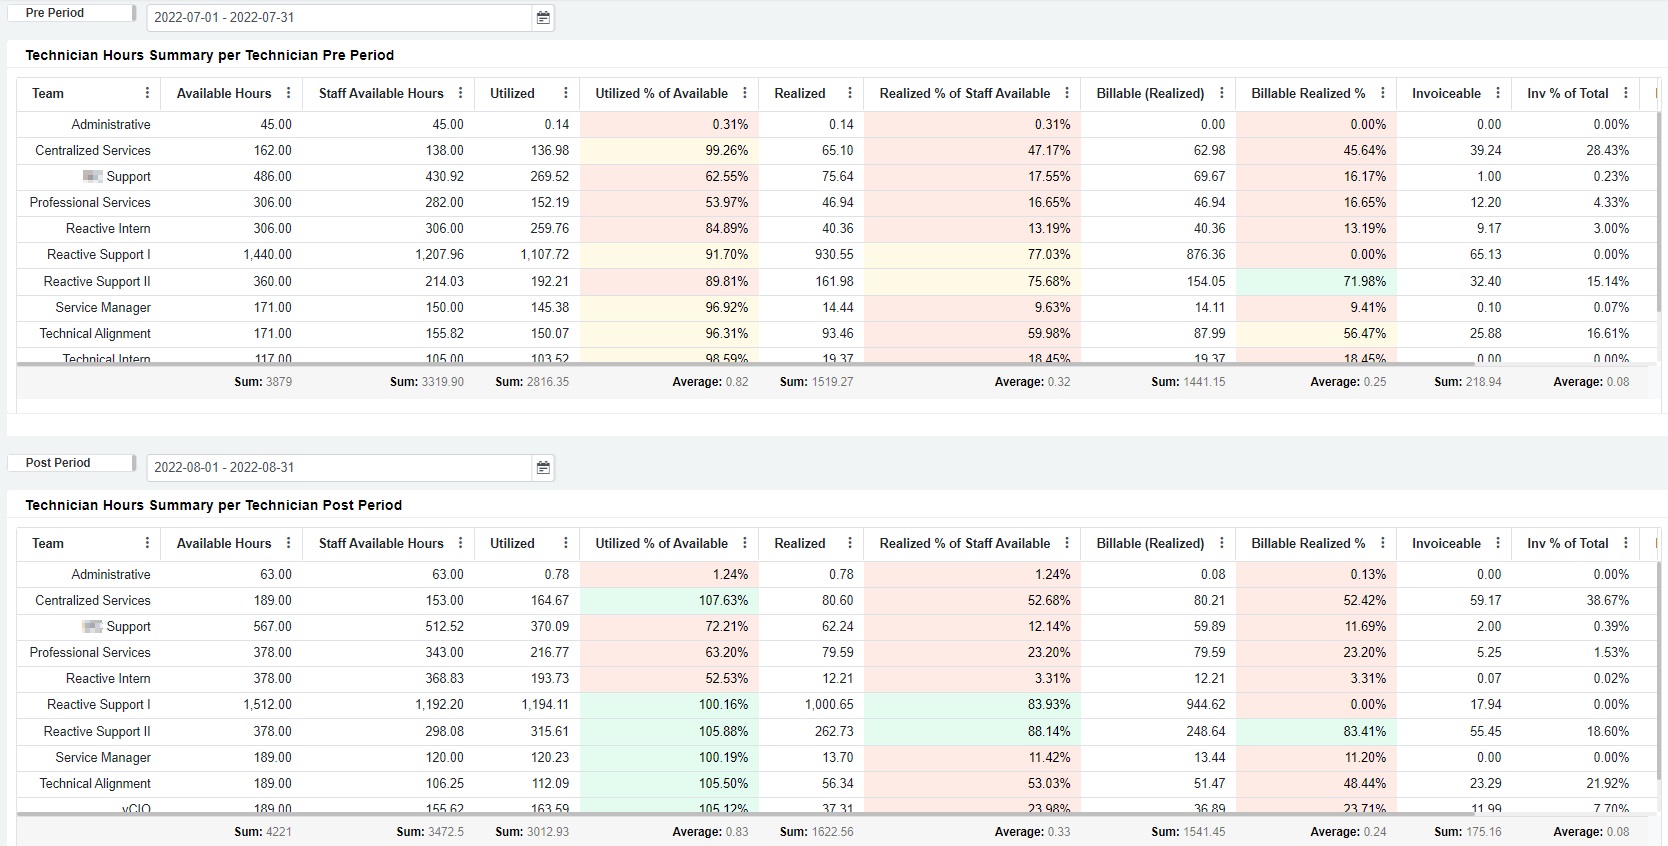
Task: Click the Post Period date range field
Action: [339, 467]
